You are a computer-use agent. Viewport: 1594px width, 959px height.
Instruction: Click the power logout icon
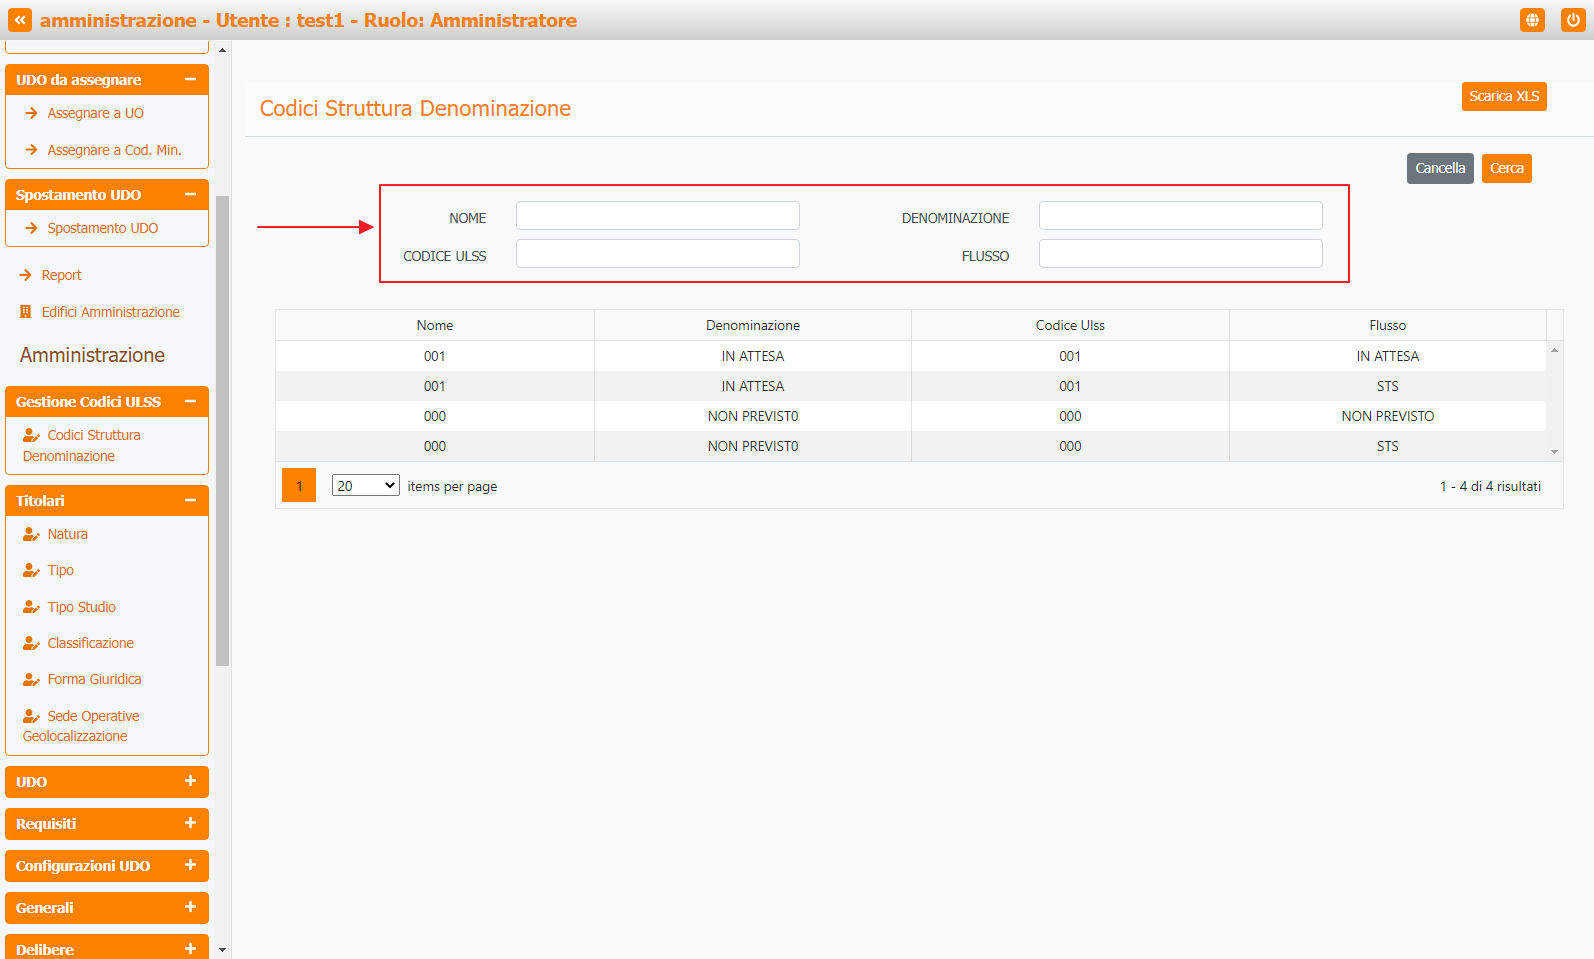[1572, 20]
